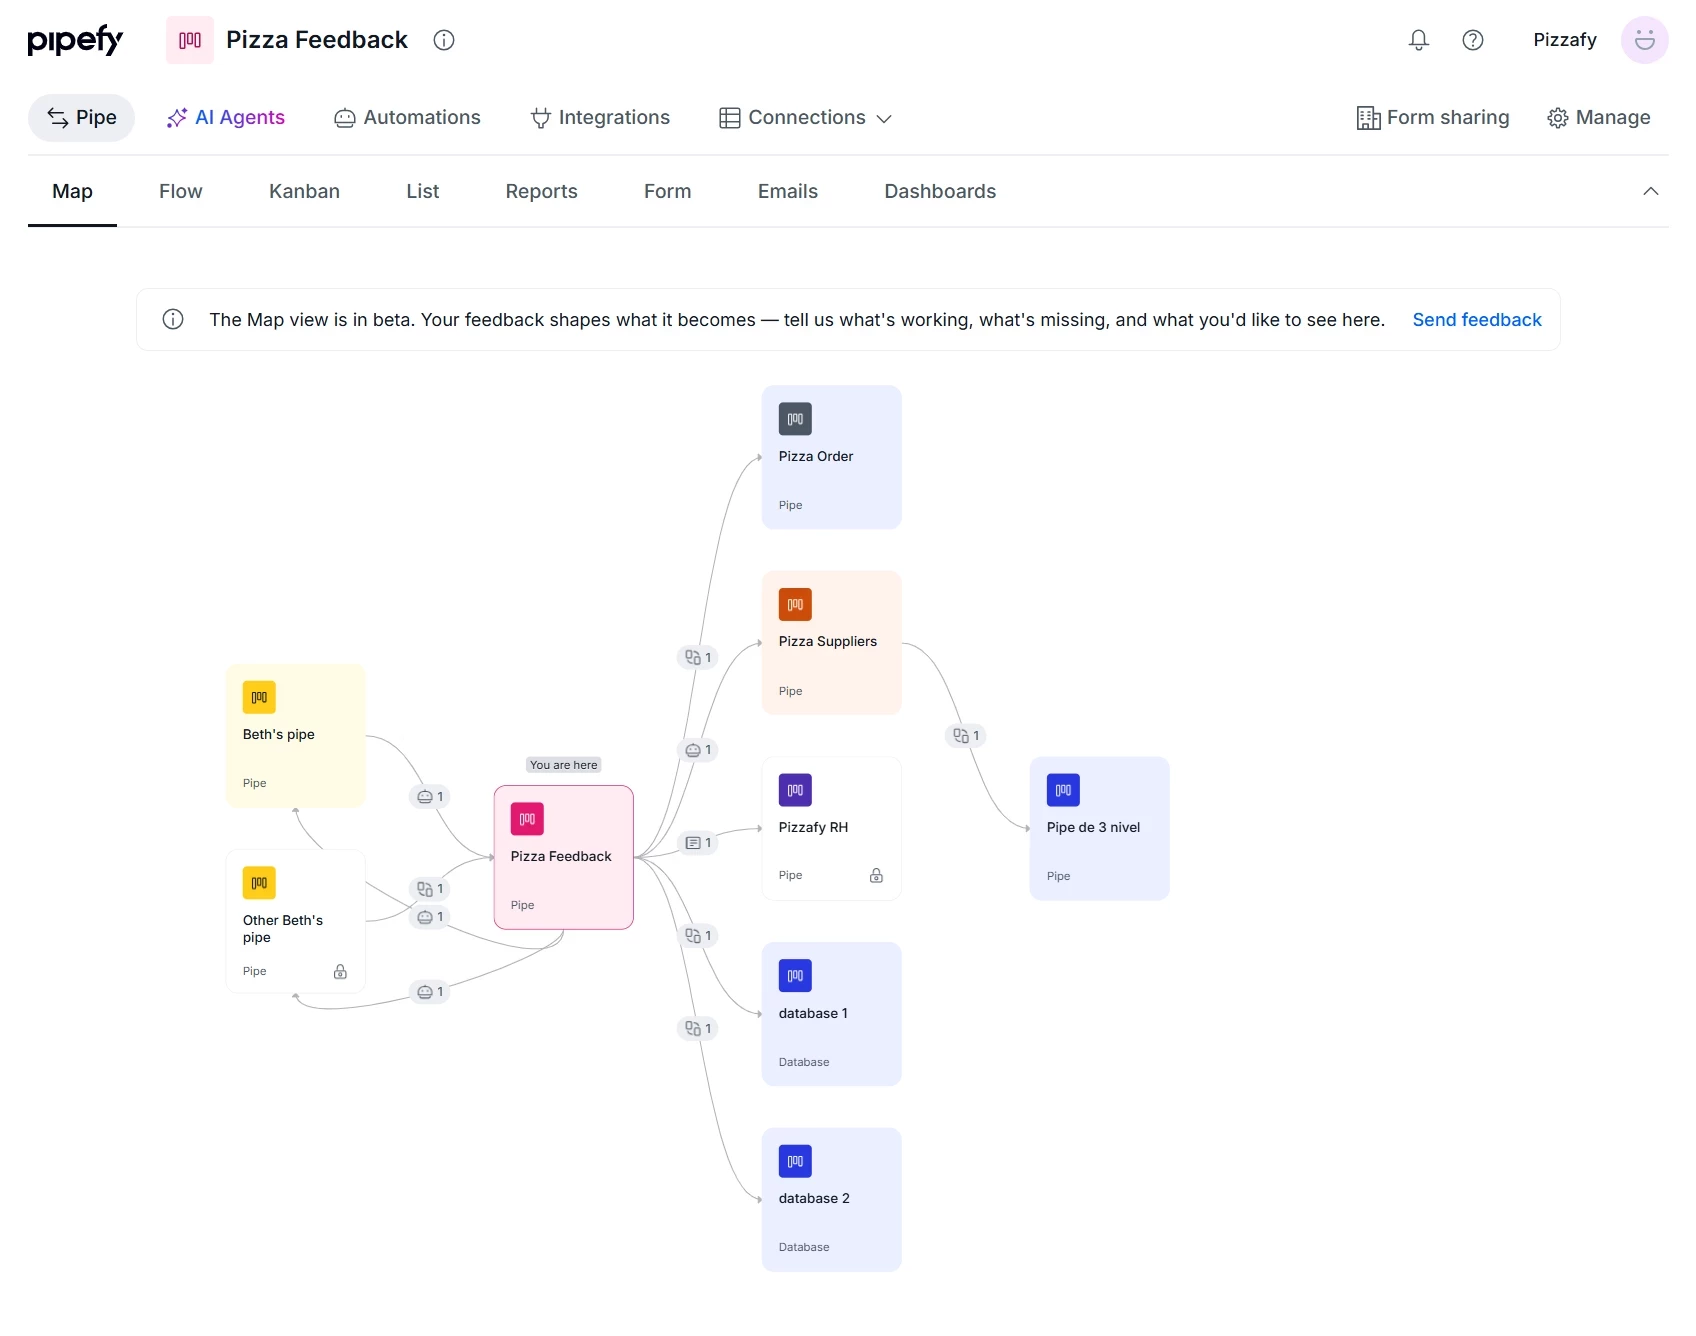1696x1336 pixels.
Task: Open the List tab
Action: [423, 191]
